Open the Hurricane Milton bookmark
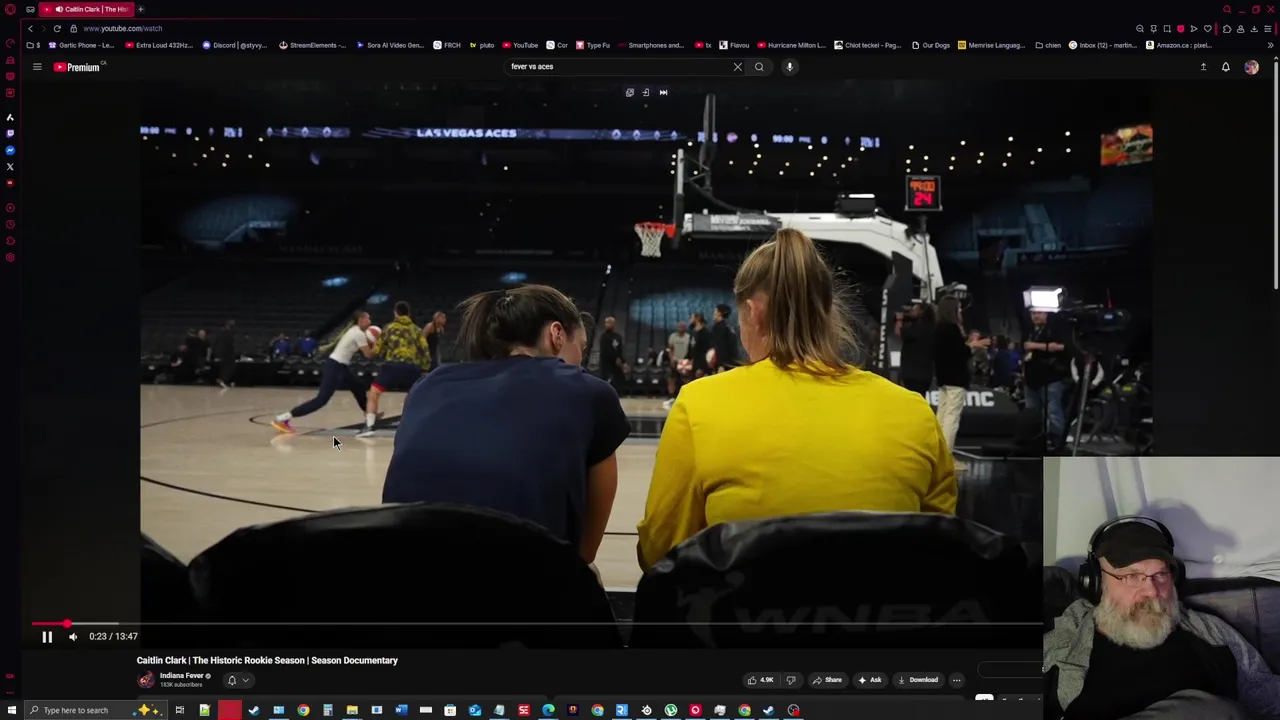This screenshot has width=1280, height=720. click(792, 45)
